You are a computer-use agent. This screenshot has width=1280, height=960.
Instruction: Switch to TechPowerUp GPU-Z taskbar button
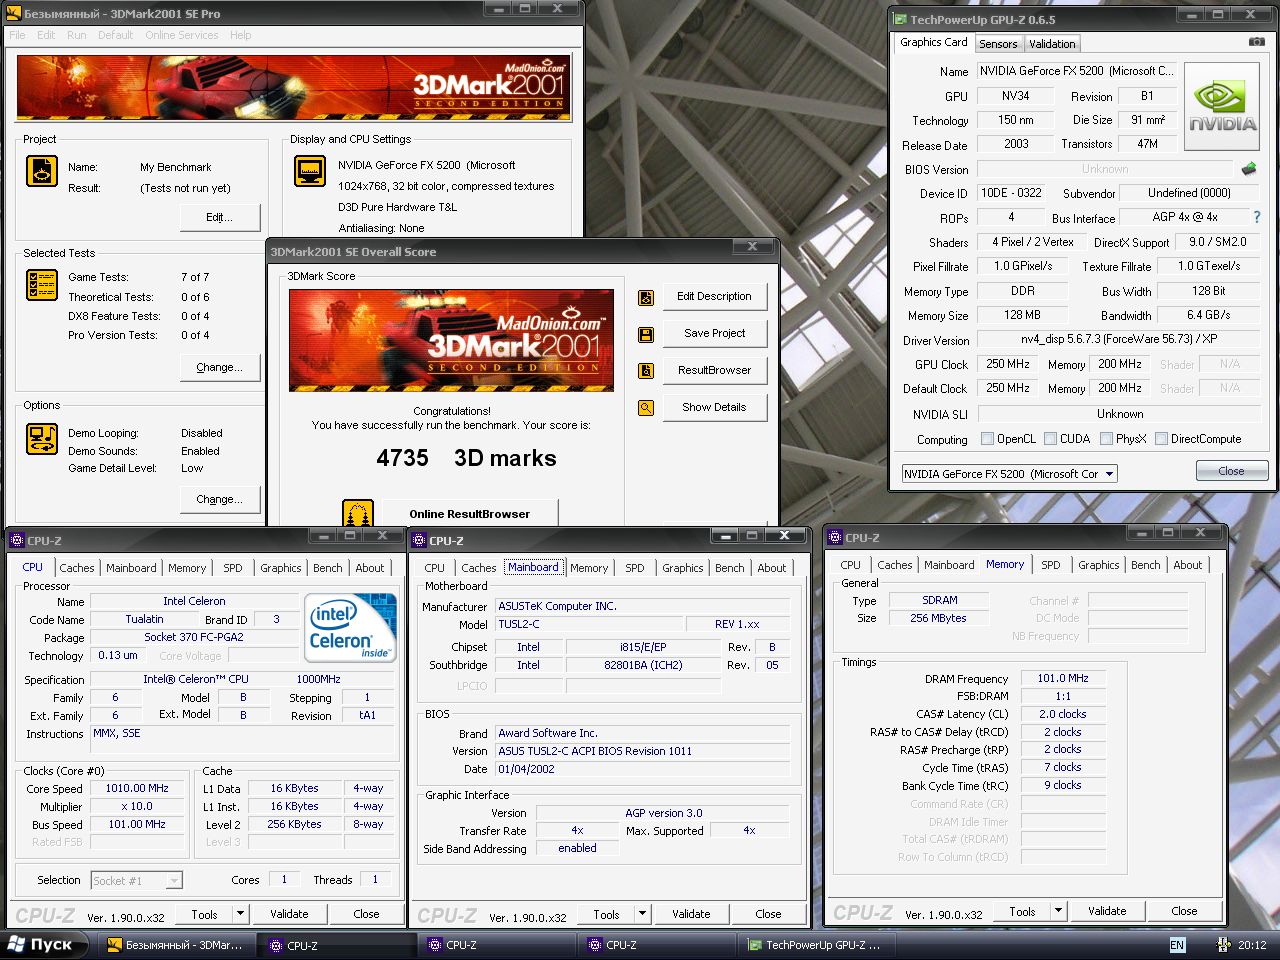point(816,944)
